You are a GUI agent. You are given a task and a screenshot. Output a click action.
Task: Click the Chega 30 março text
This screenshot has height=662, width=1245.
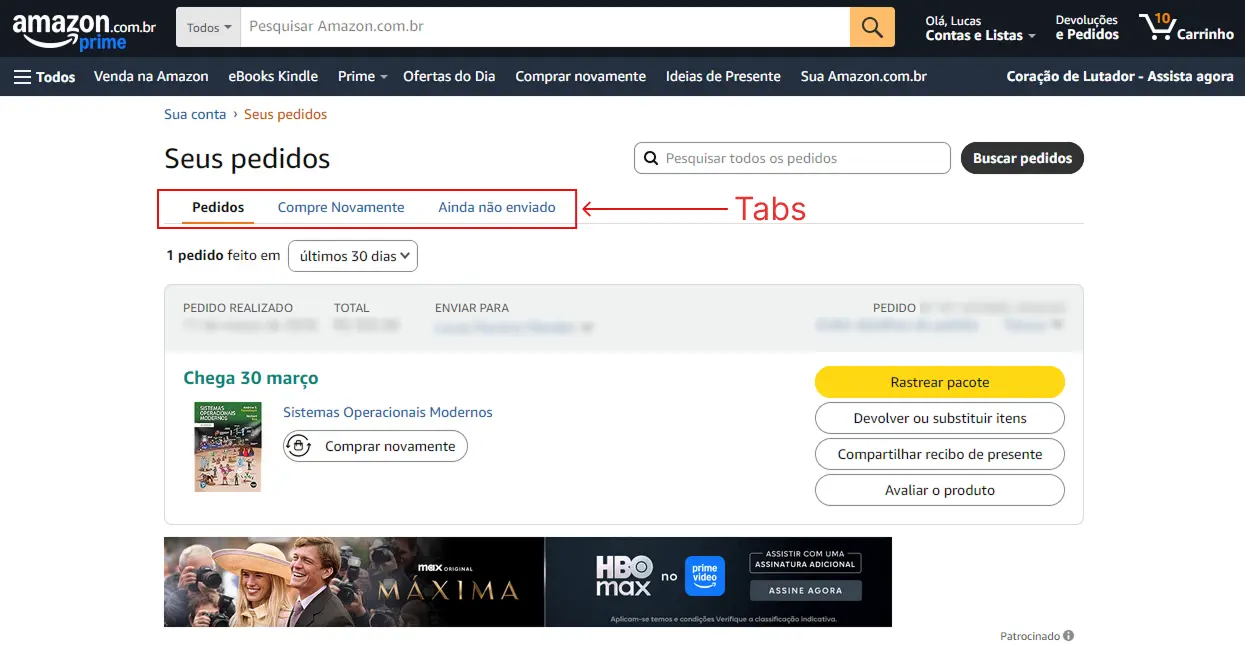click(x=251, y=378)
